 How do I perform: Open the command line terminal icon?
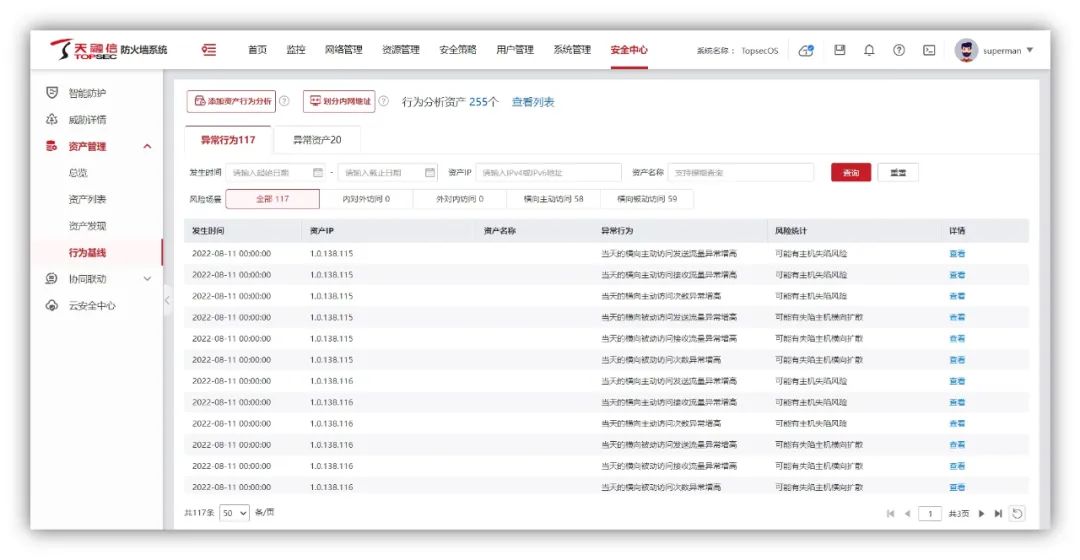click(x=929, y=50)
